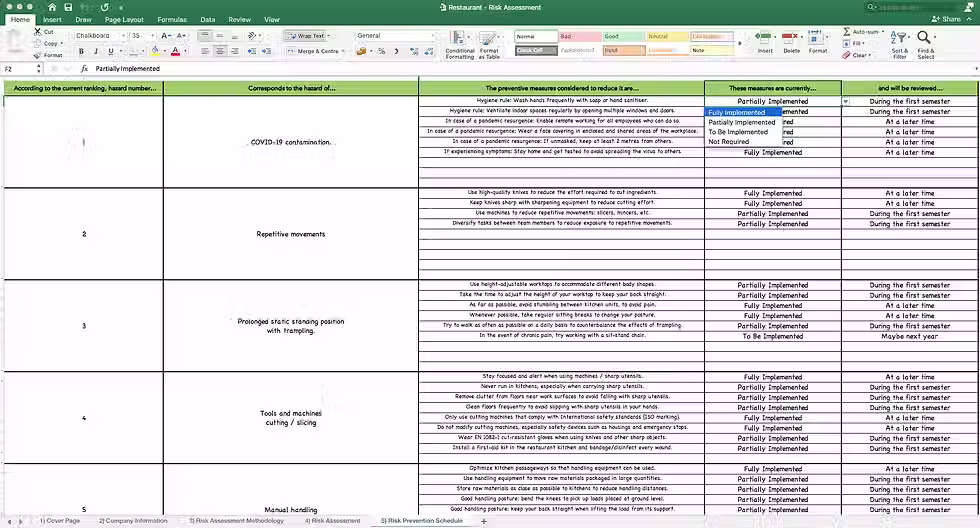Viewport: 980px width, 528px height.
Task: Toggle Underline formatting
Action: pyautogui.click(x=111, y=51)
